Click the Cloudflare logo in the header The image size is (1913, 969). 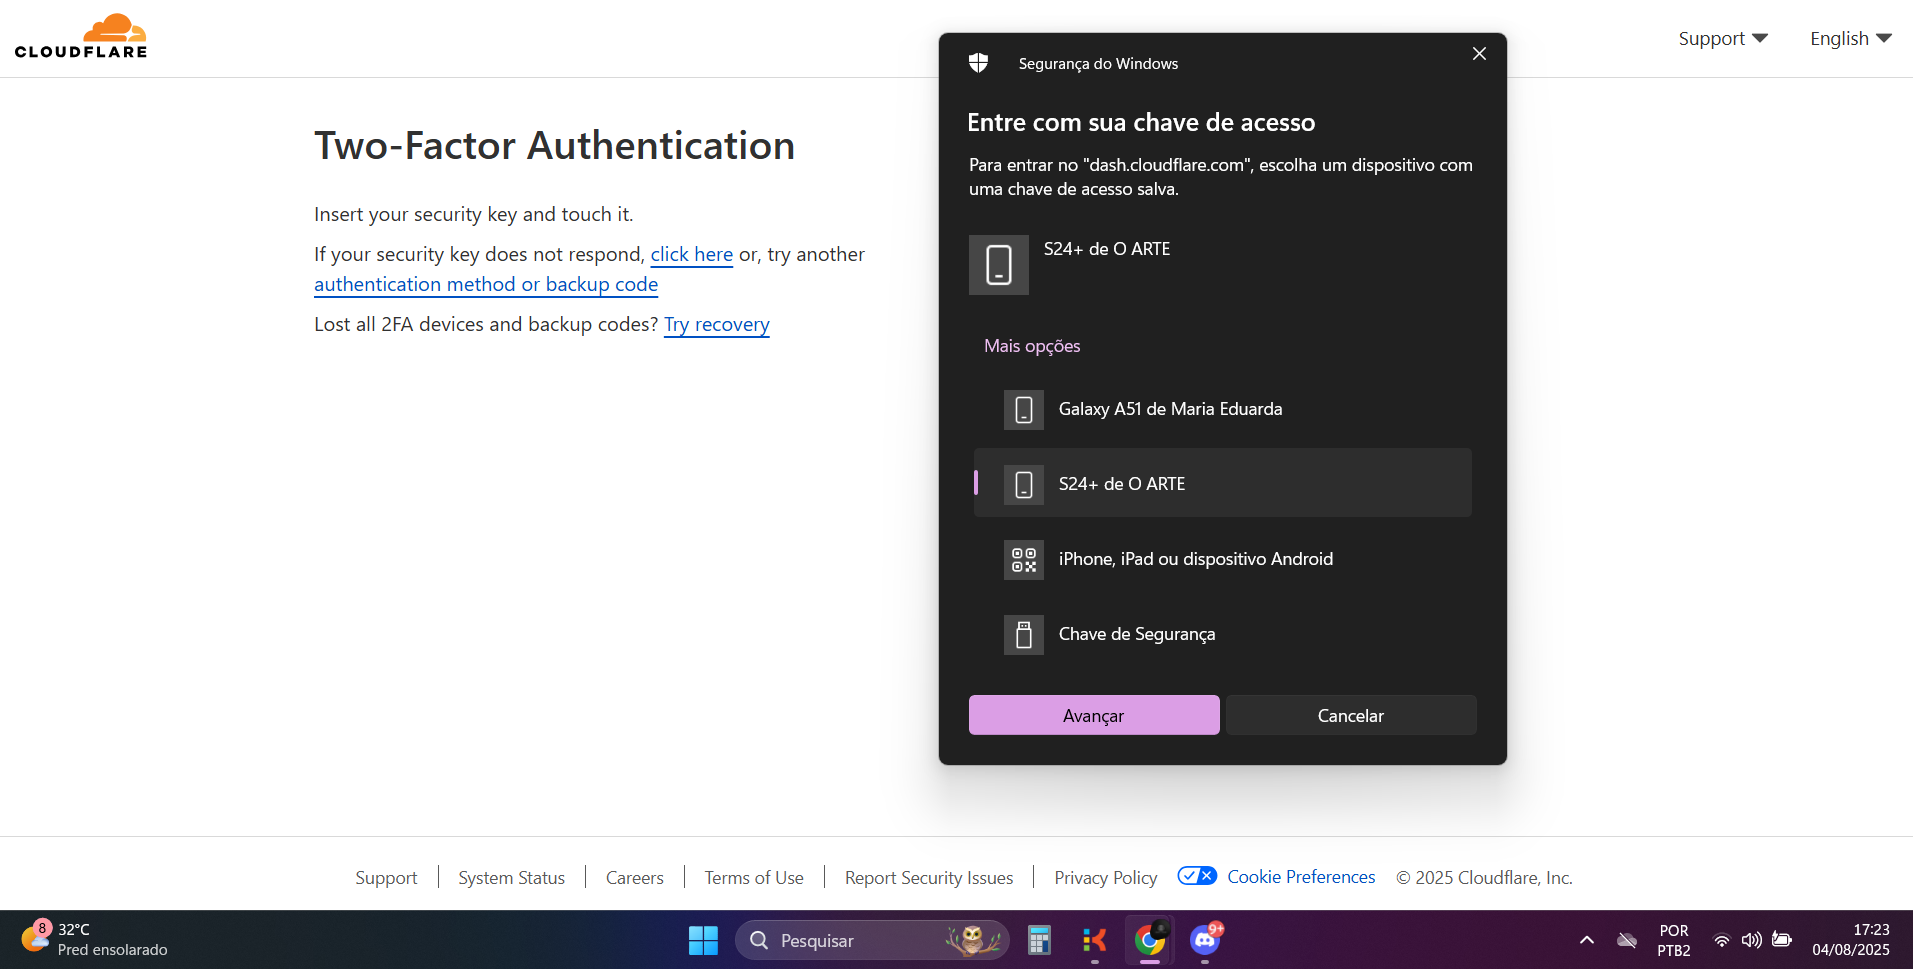click(x=81, y=37)
